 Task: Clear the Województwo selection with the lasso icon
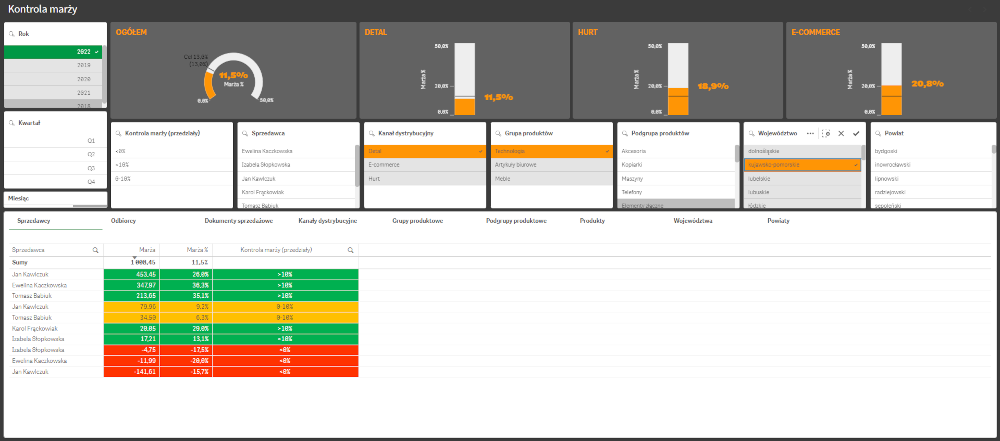[x=827, y=133]
